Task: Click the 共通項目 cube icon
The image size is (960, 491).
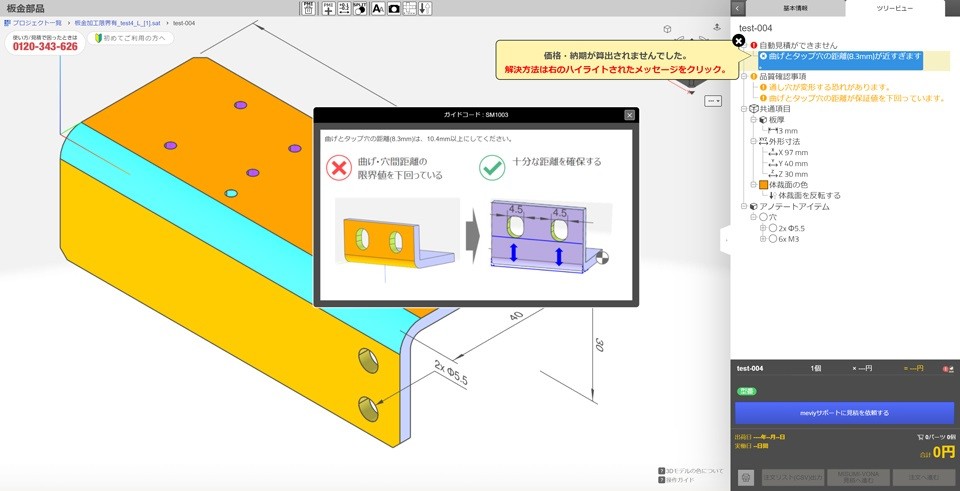Action: click(754, 108)
